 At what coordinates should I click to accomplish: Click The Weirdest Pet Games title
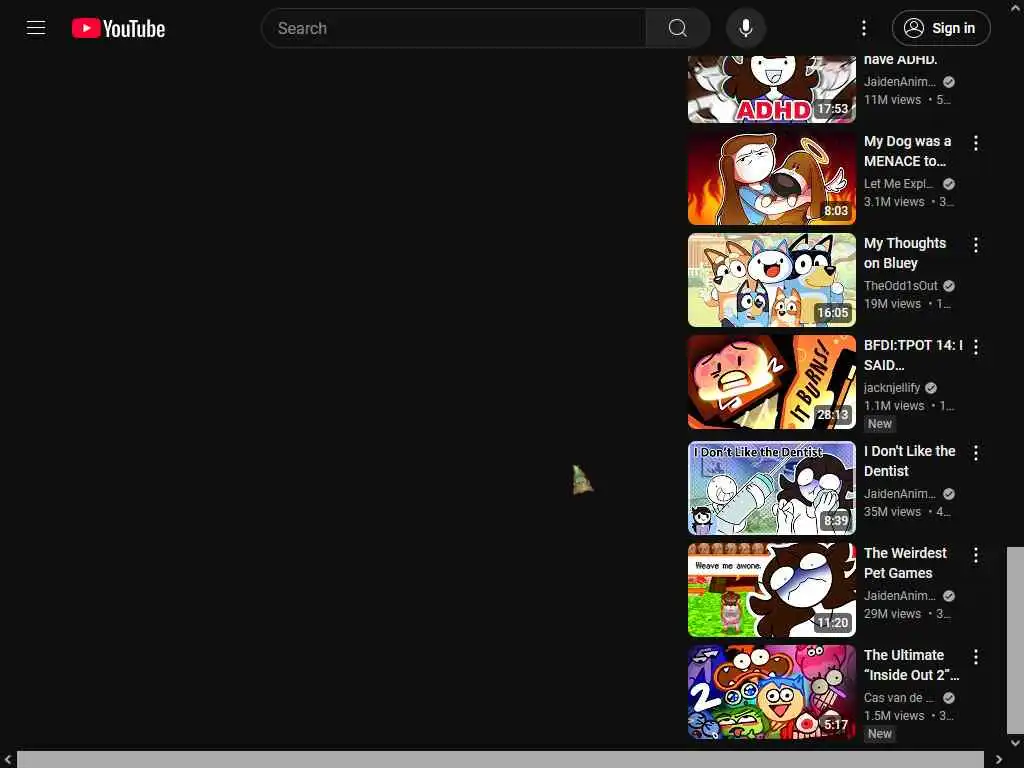click(x=905, y=562)
